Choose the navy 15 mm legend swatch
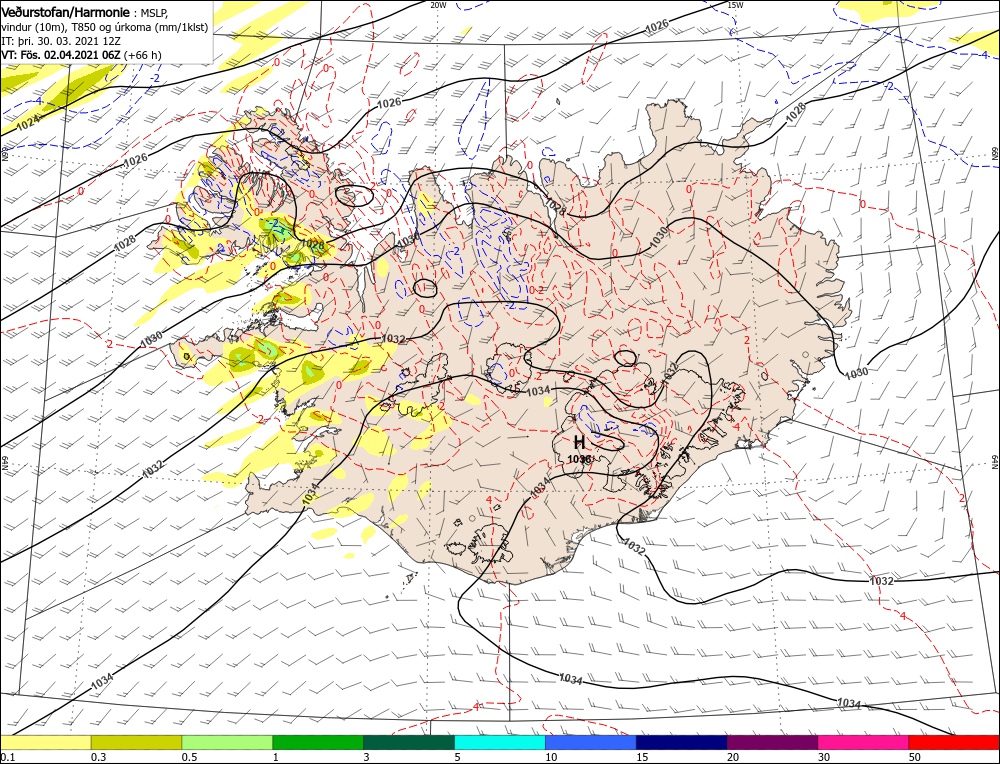The height and width of the screenshot is (764, 1000). point(682,742)
